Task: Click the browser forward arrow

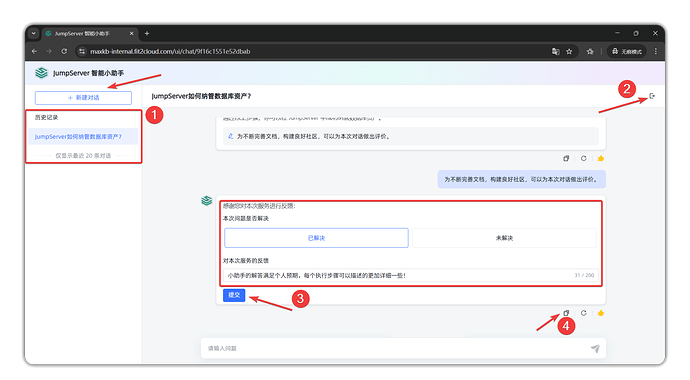Action: (49, 51)
